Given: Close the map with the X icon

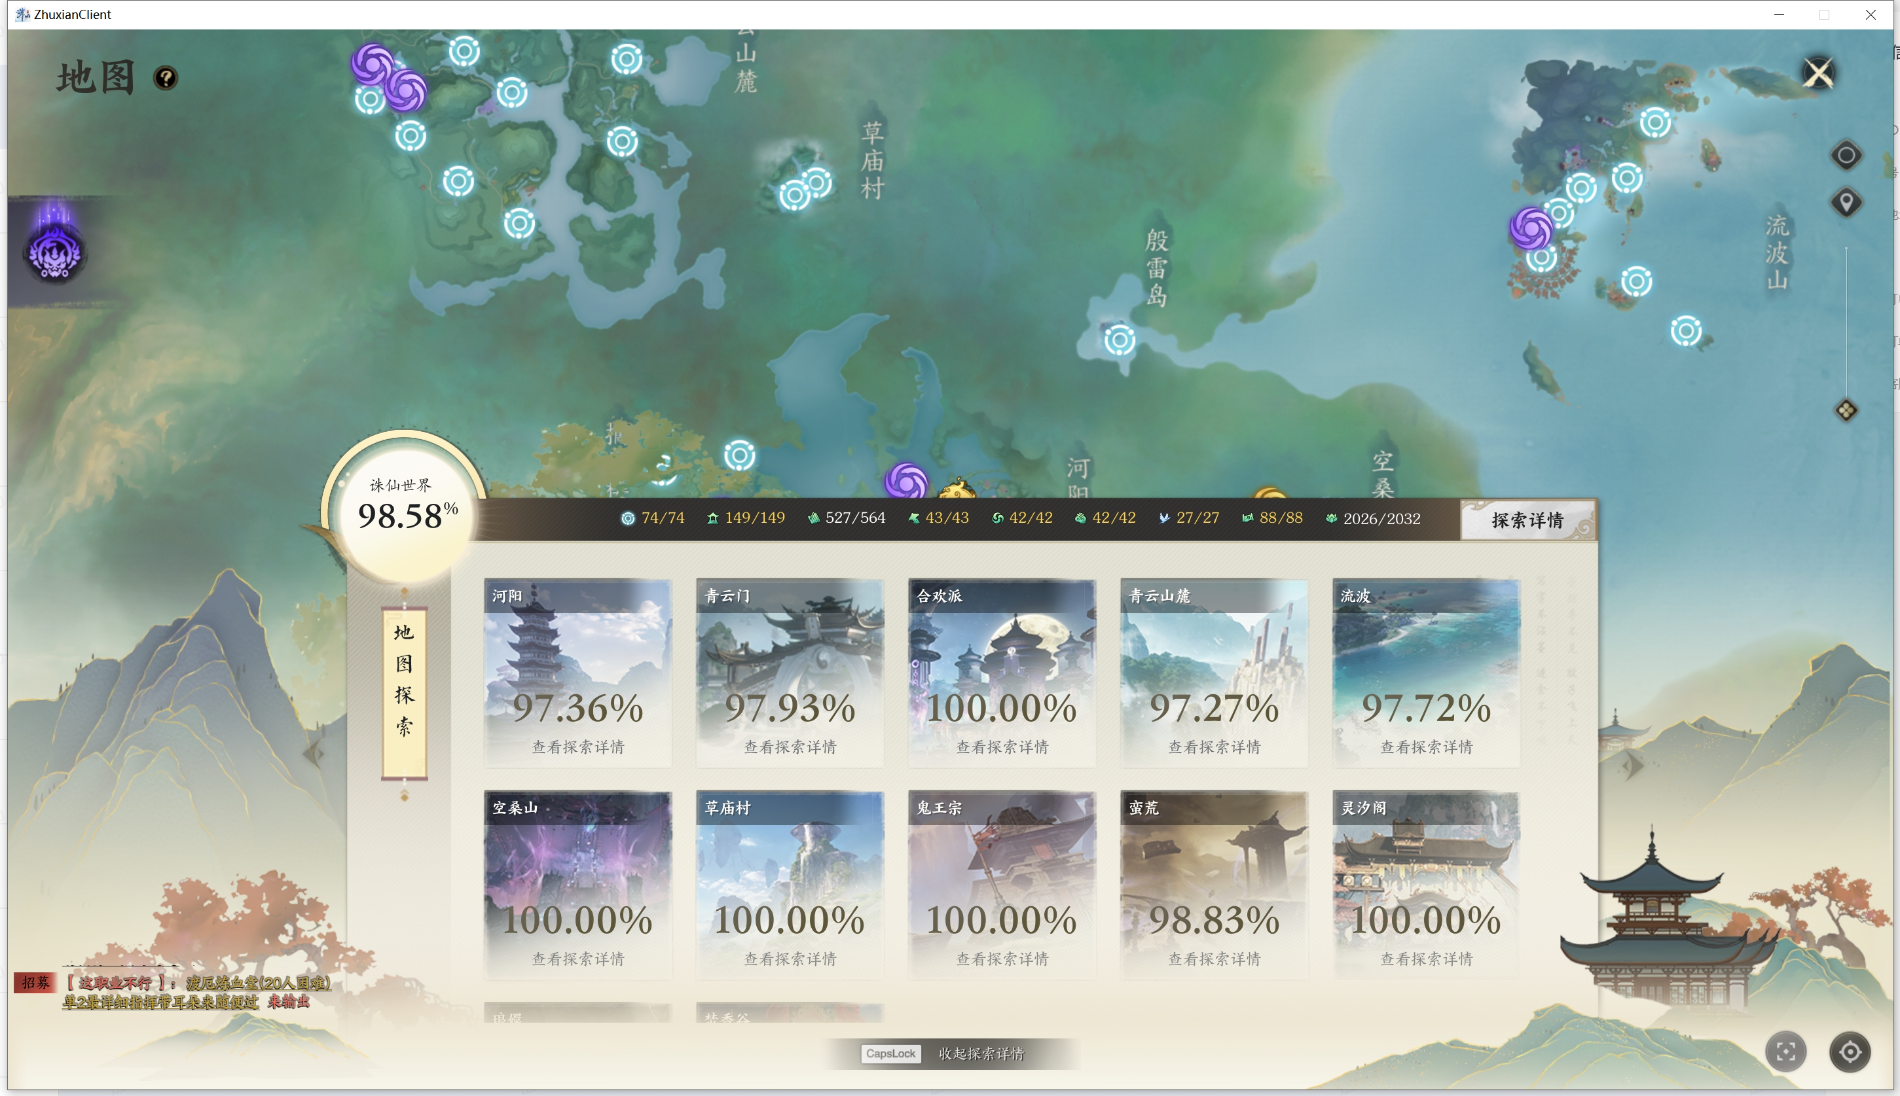Looking at the screenshot, I should (x=1818, y=73).
